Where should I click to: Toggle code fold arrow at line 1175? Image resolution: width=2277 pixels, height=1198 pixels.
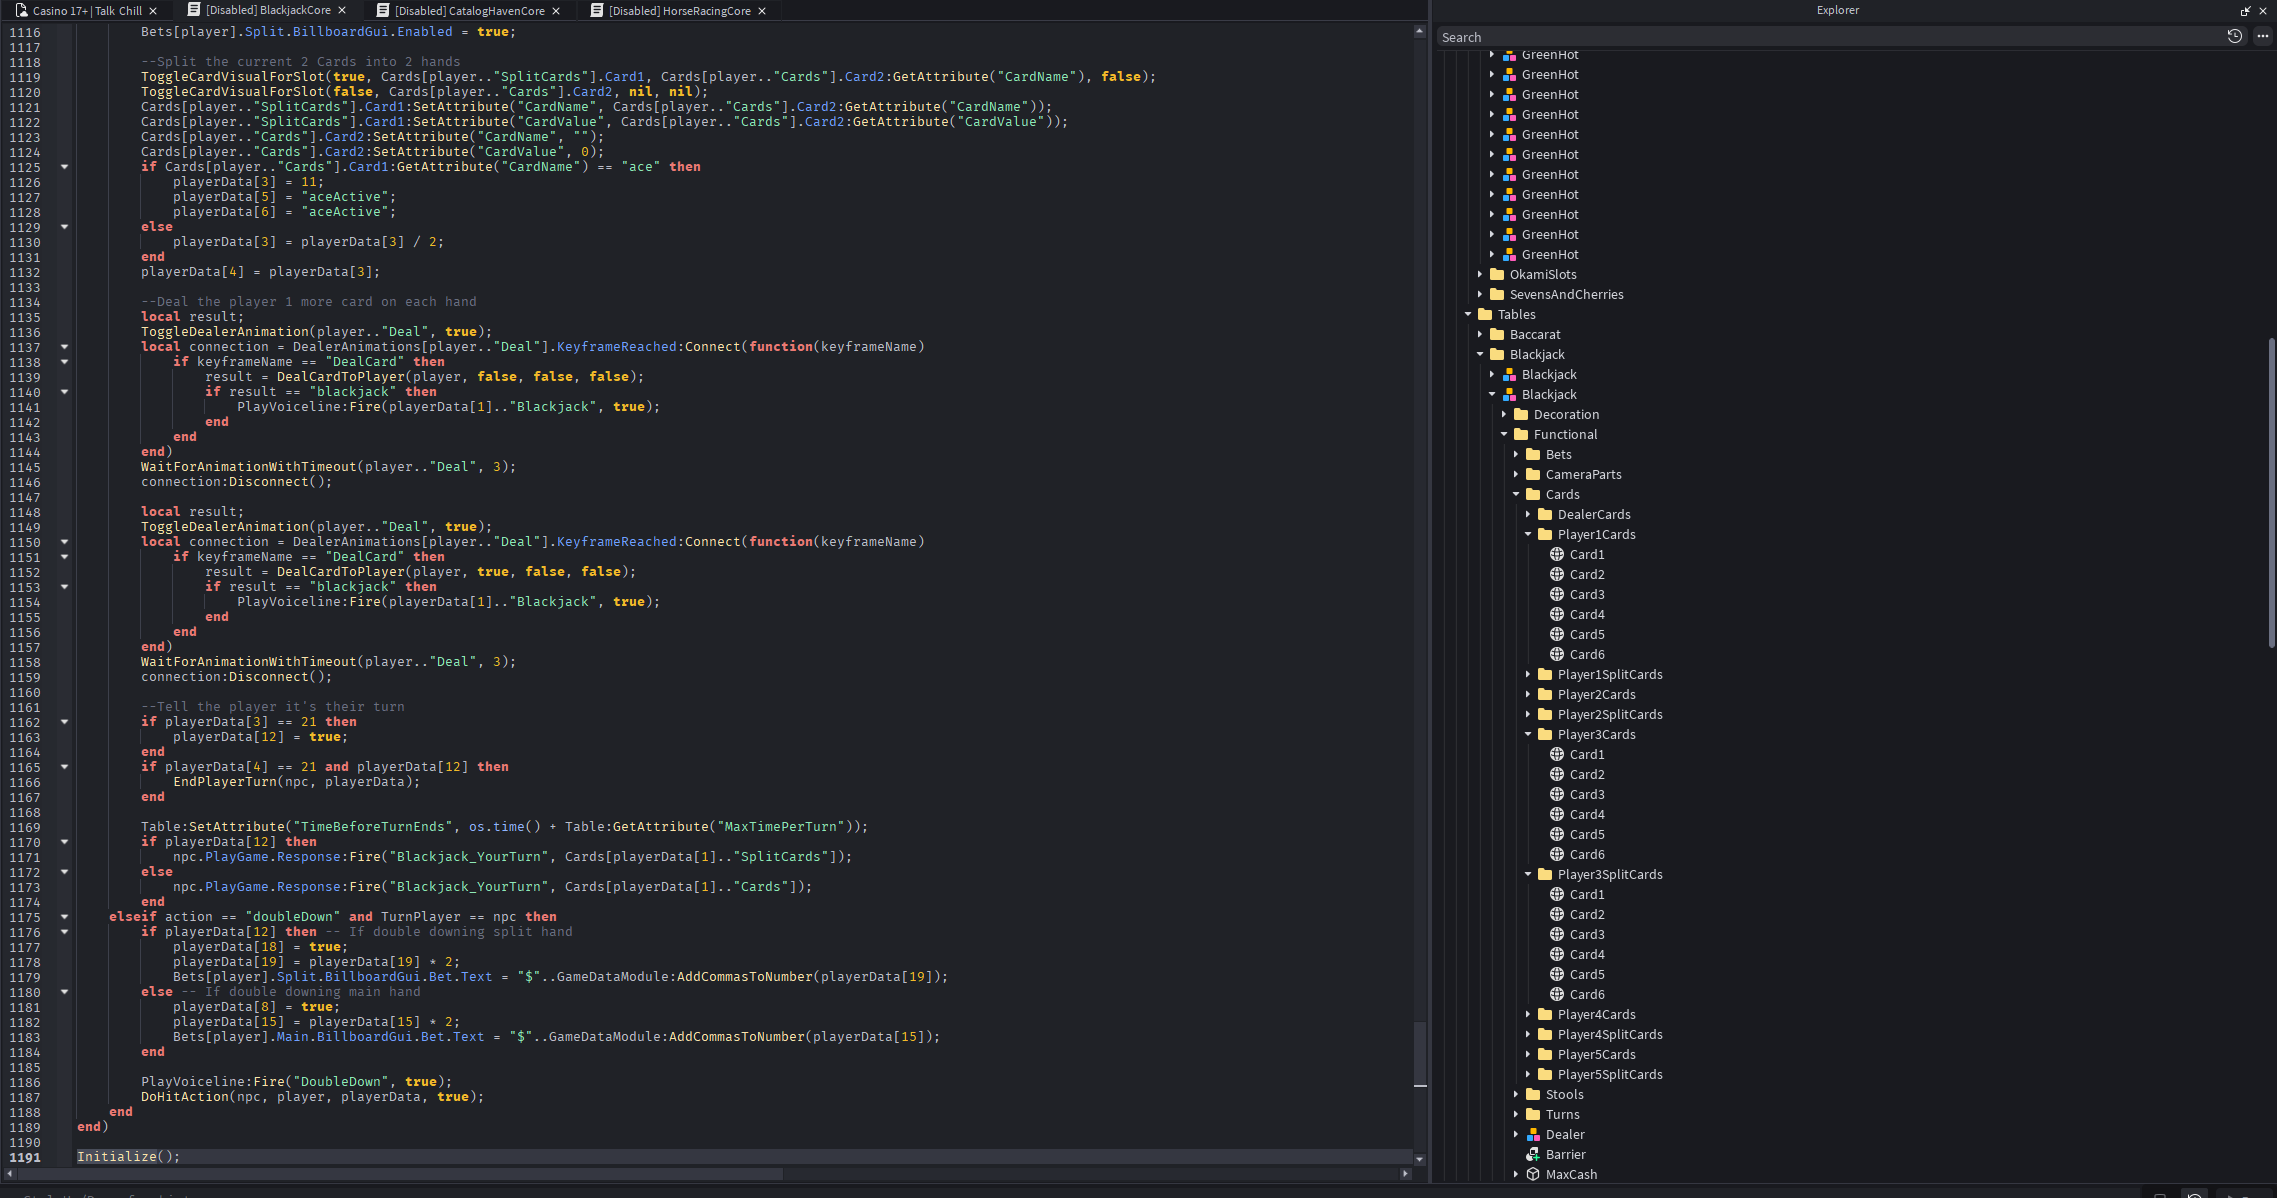64,917
